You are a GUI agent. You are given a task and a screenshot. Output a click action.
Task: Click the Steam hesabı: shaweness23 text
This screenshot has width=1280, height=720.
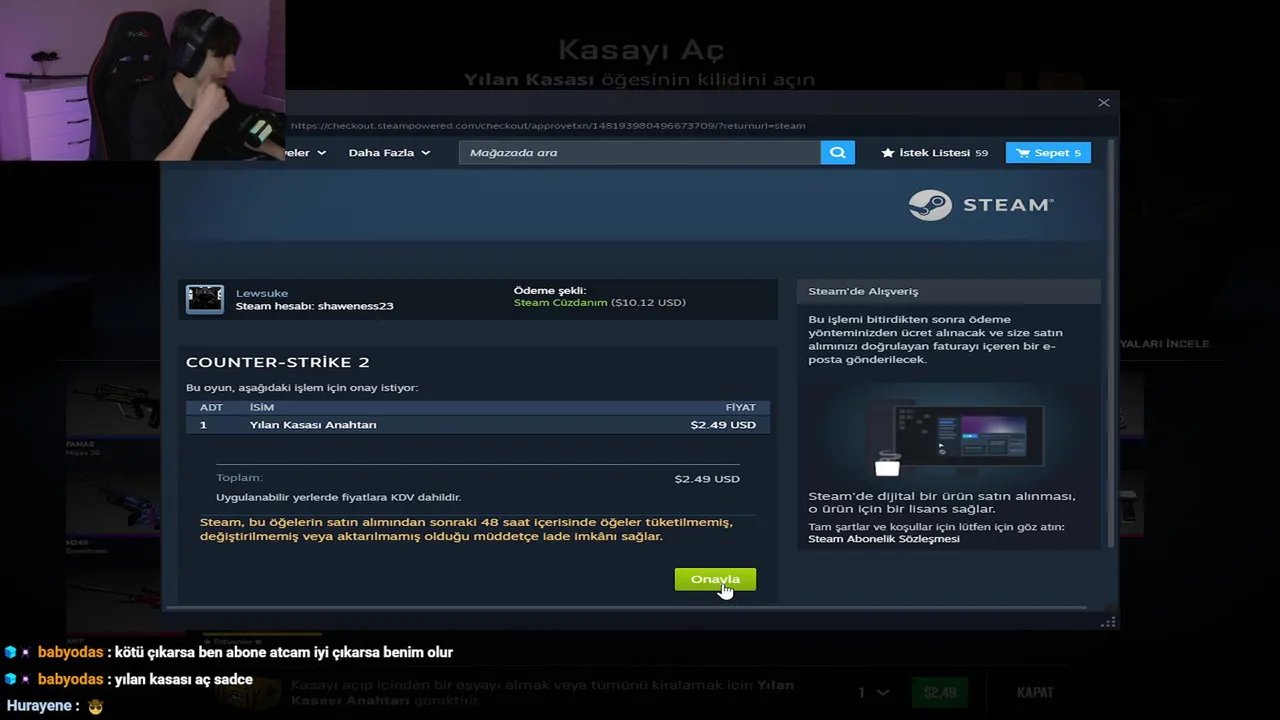click(314, 306)
